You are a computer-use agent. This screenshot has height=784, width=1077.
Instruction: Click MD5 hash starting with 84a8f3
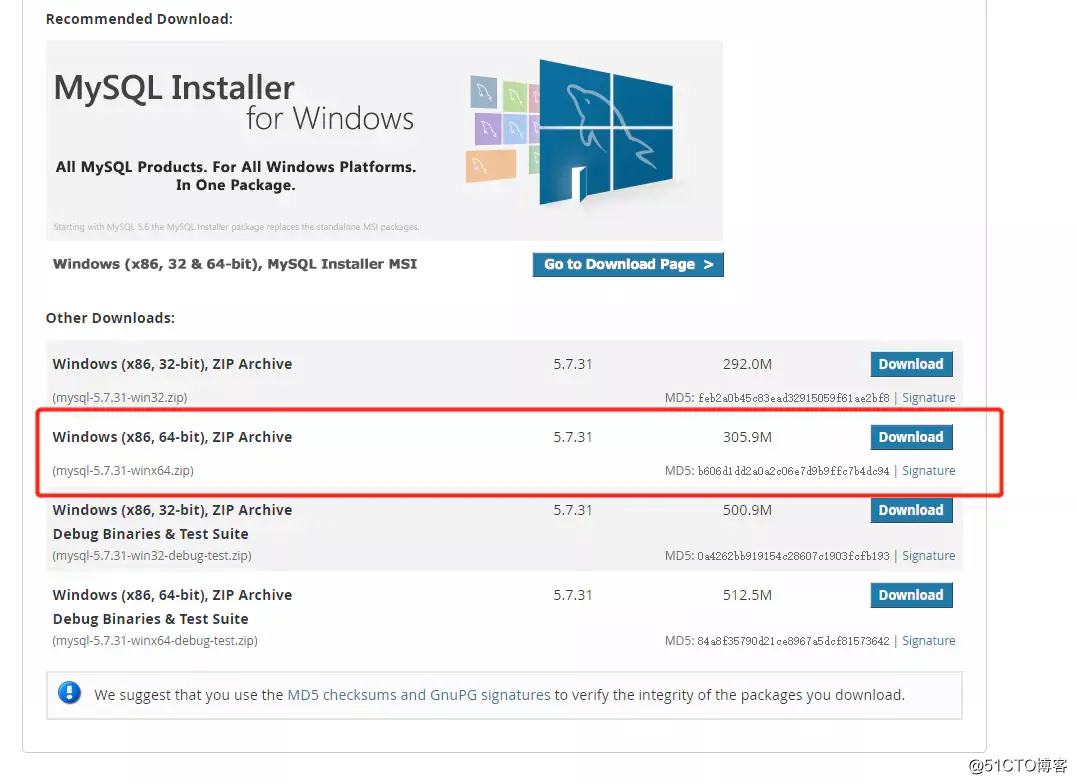(793, 641)
